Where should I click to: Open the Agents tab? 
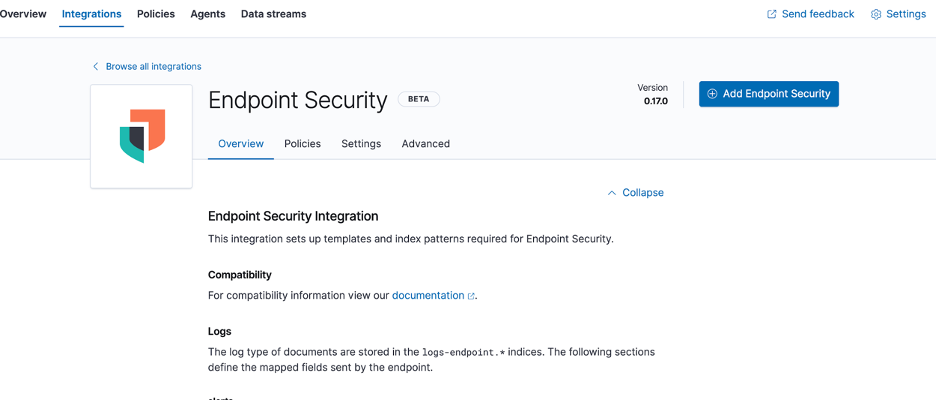(x=208, y=14)
